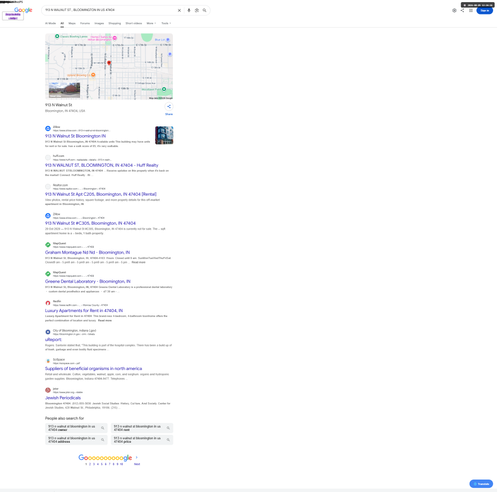Open the Jewish Periodicals result
The height and width of the screenshot is (492, 500).
[63, 398]
